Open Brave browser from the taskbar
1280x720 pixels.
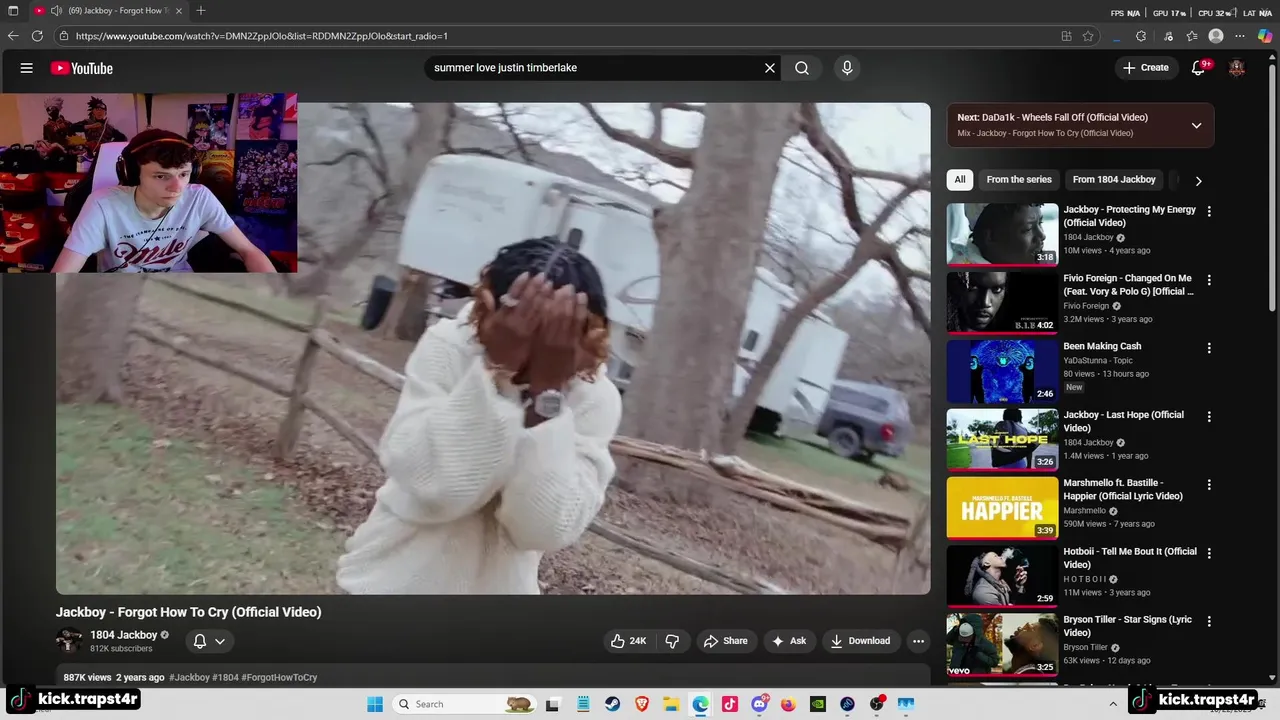pos(642,704)
